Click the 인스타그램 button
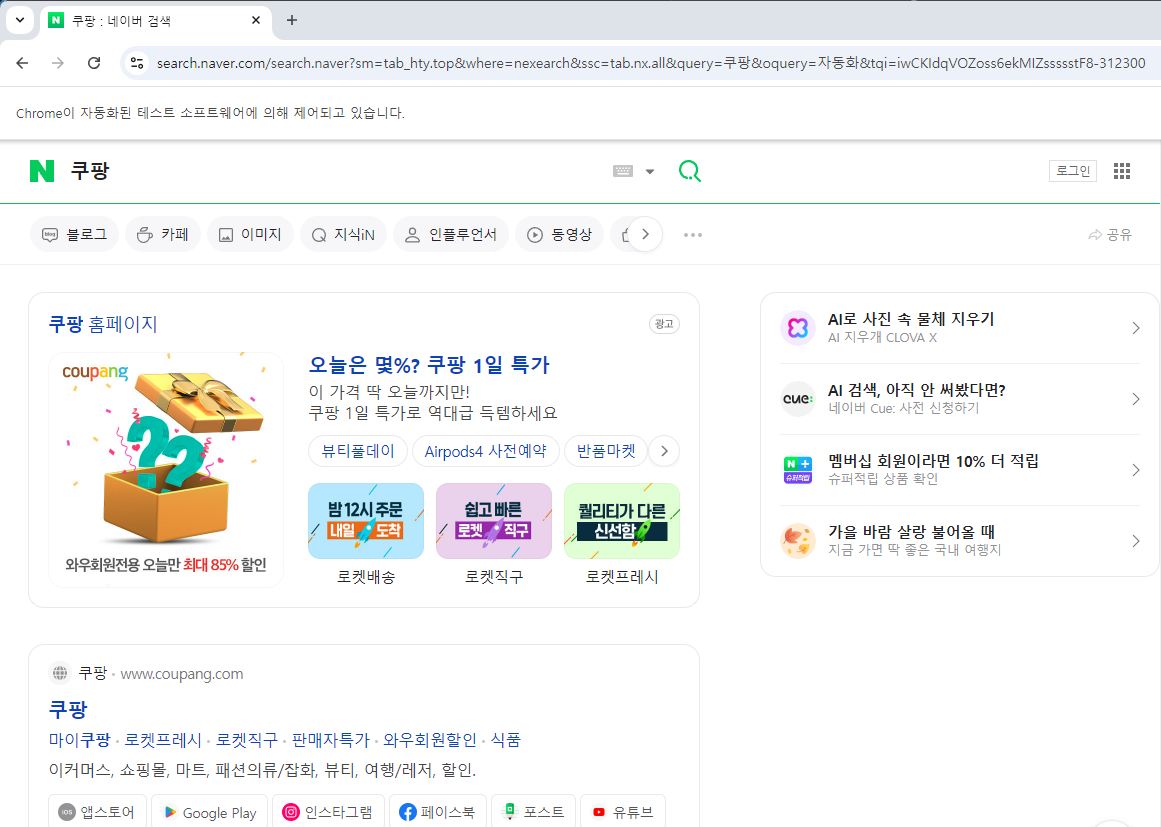This screenshot has height=827, width=1161. coord(327,812)
